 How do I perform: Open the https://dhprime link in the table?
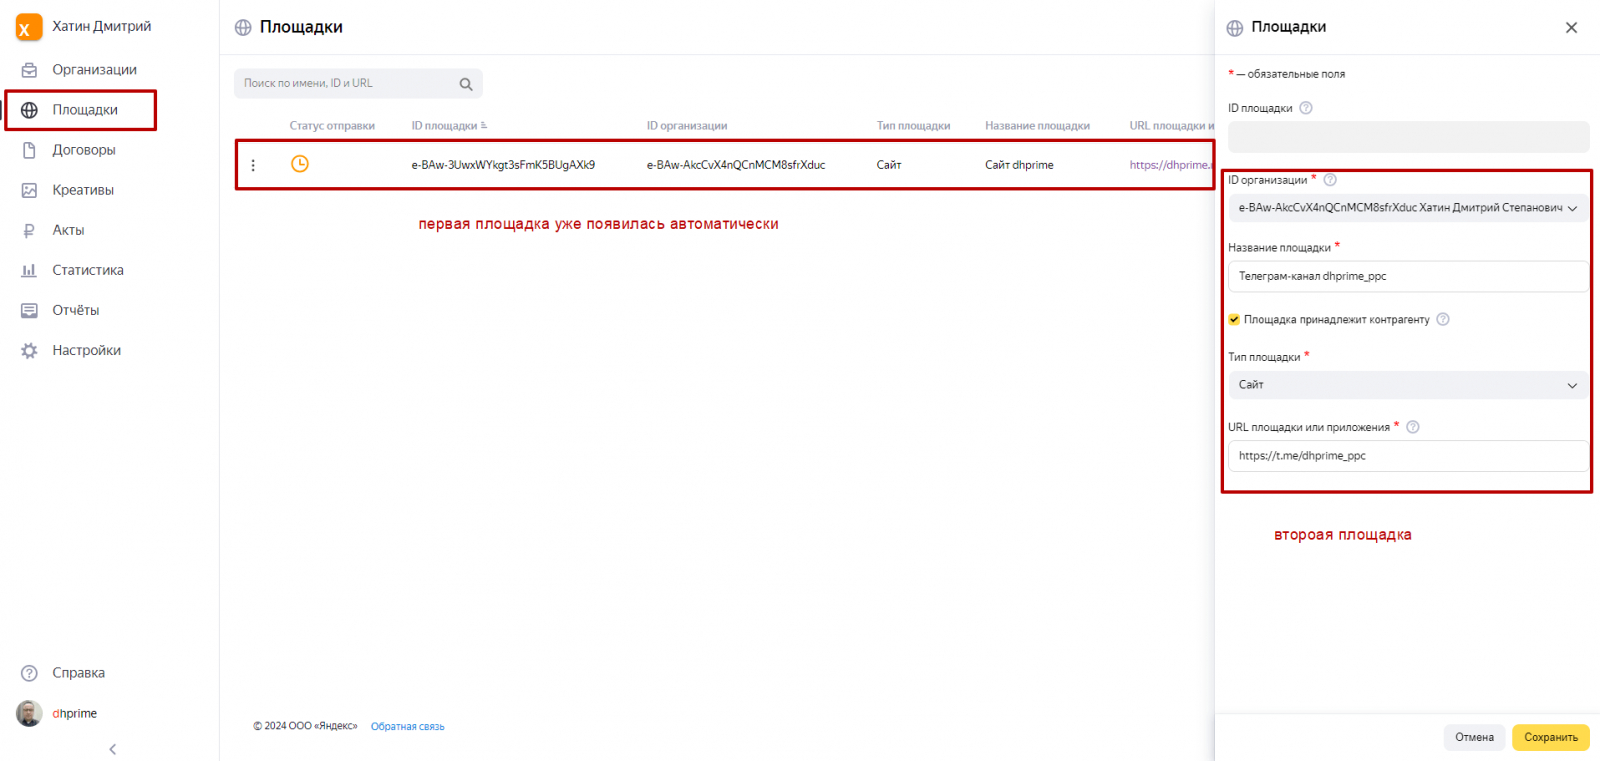pos(1170,165)
